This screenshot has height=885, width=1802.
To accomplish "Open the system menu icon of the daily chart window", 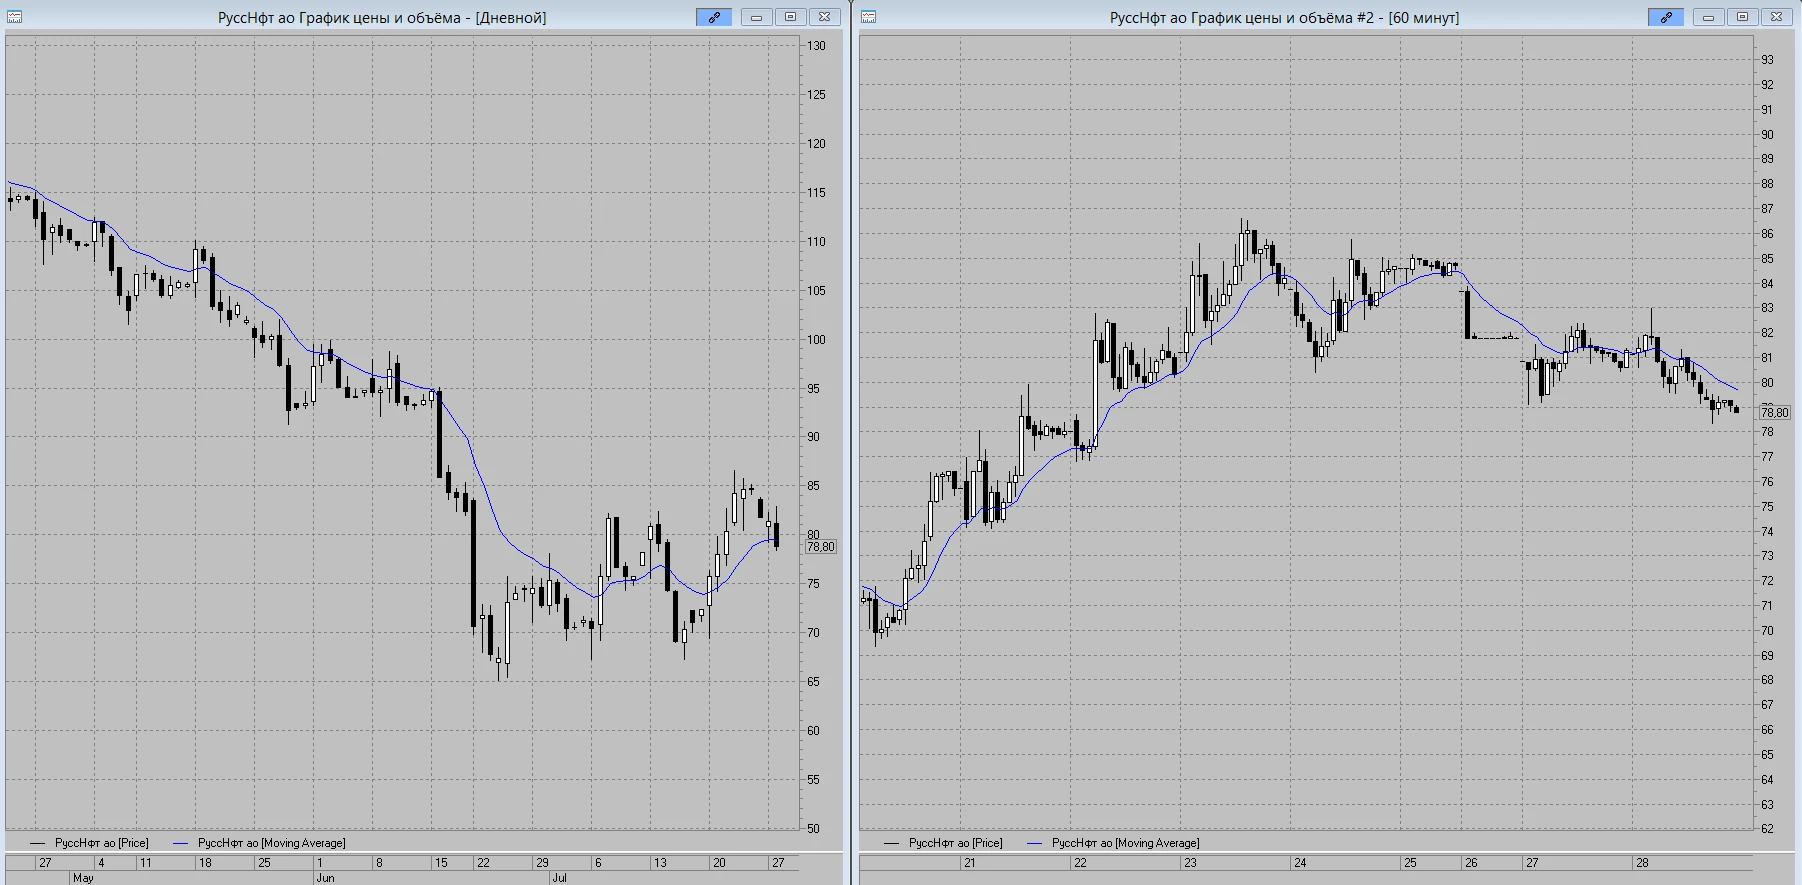I will pos(14,17).
